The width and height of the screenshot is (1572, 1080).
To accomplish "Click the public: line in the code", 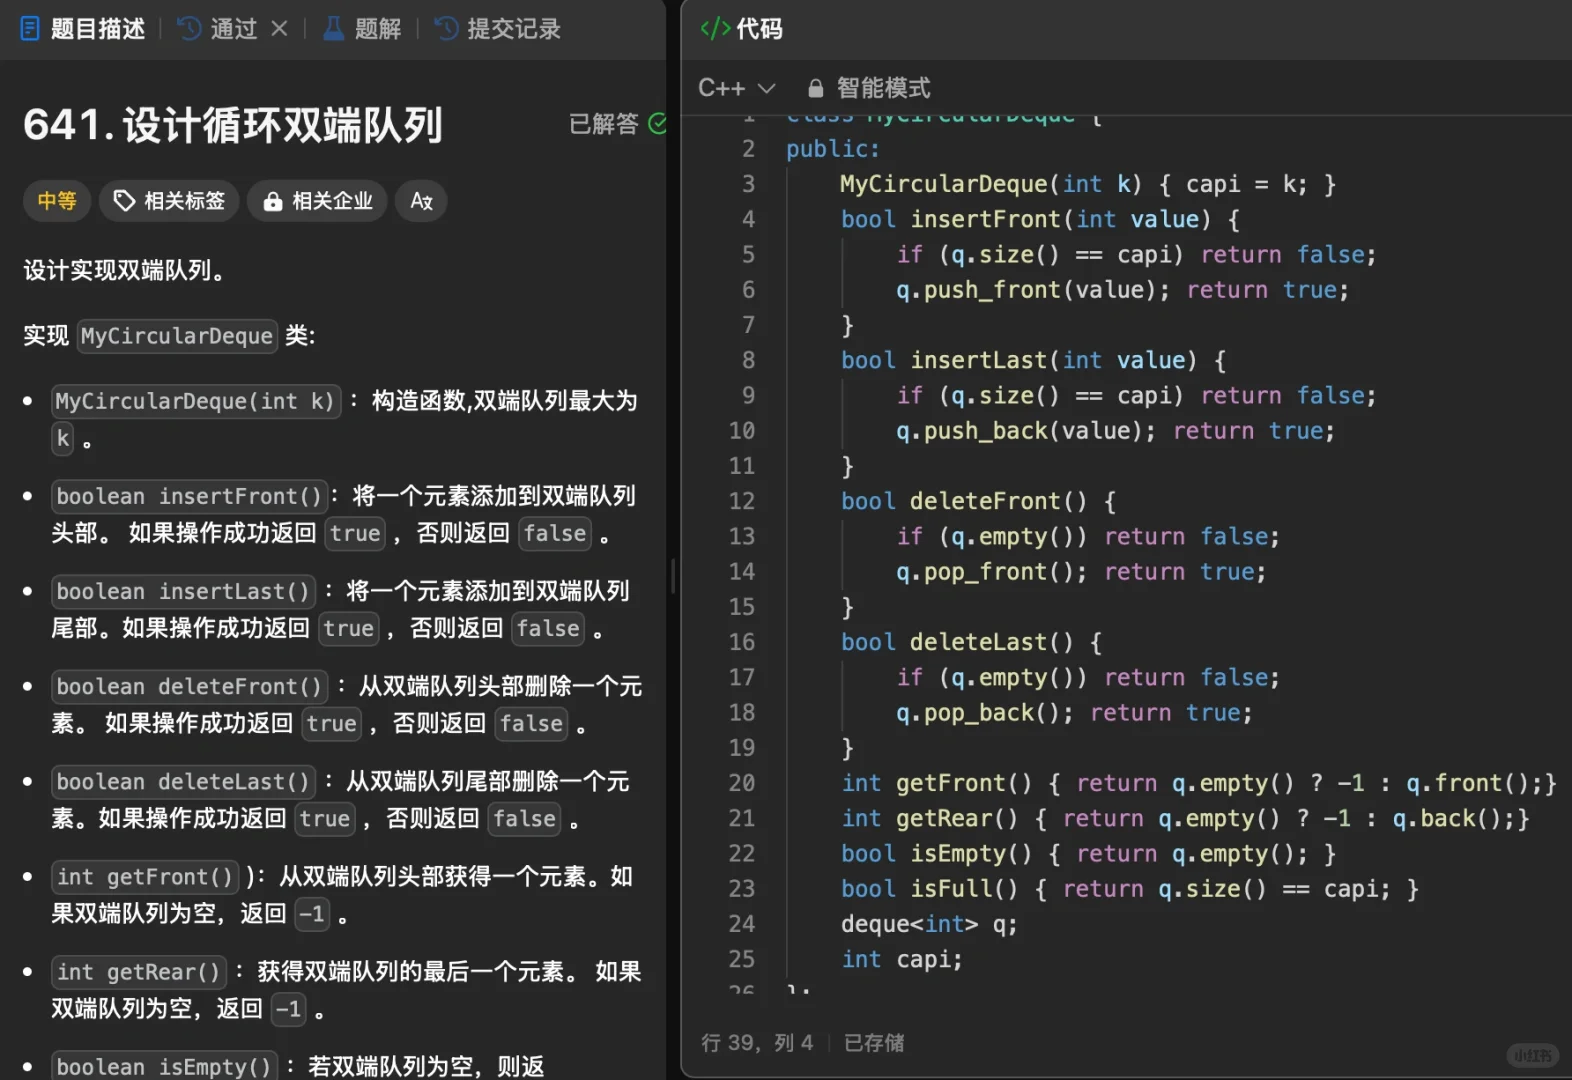I will tap(832, 149).
